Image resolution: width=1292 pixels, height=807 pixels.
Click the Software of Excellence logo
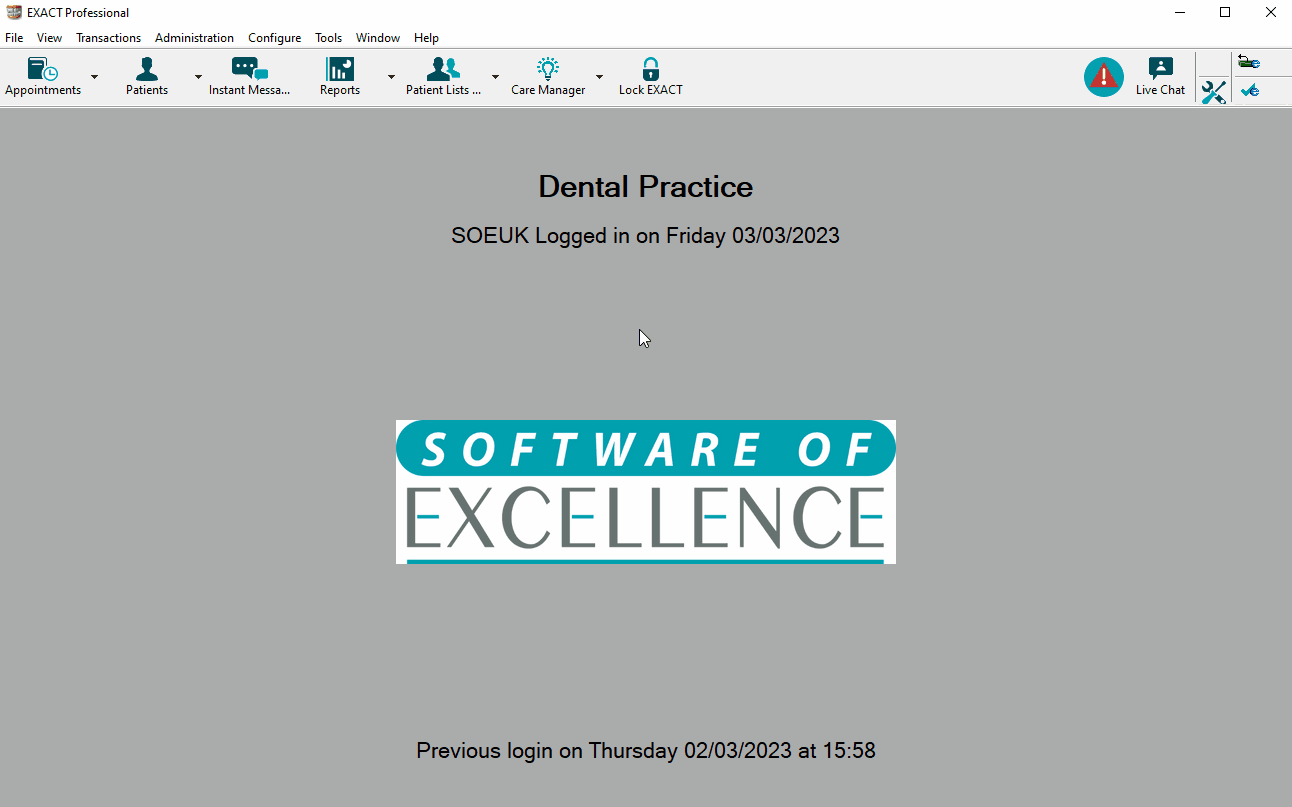(x=646, y=492)
